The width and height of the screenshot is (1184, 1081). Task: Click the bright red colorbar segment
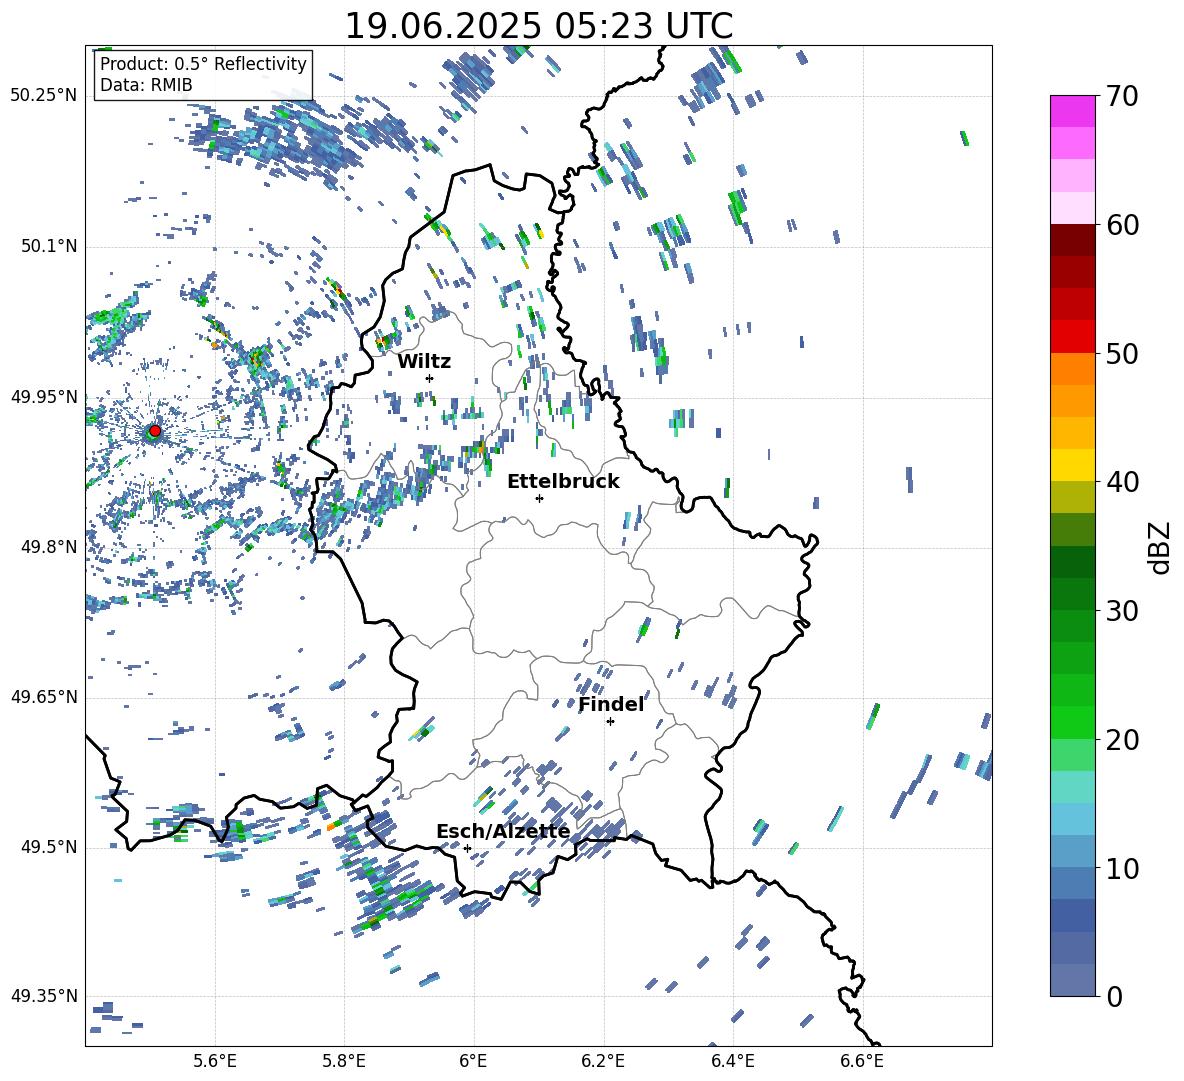point(1072,337)
